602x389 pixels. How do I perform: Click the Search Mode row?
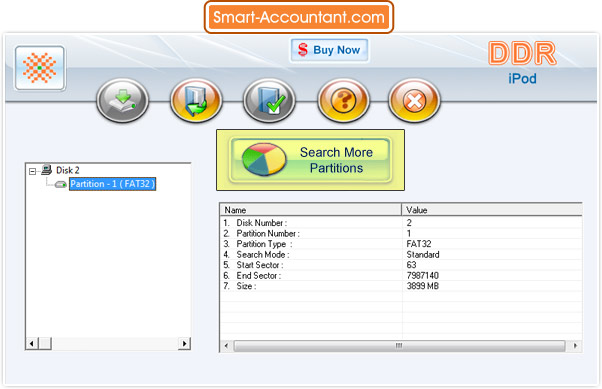tap(401, 255)
